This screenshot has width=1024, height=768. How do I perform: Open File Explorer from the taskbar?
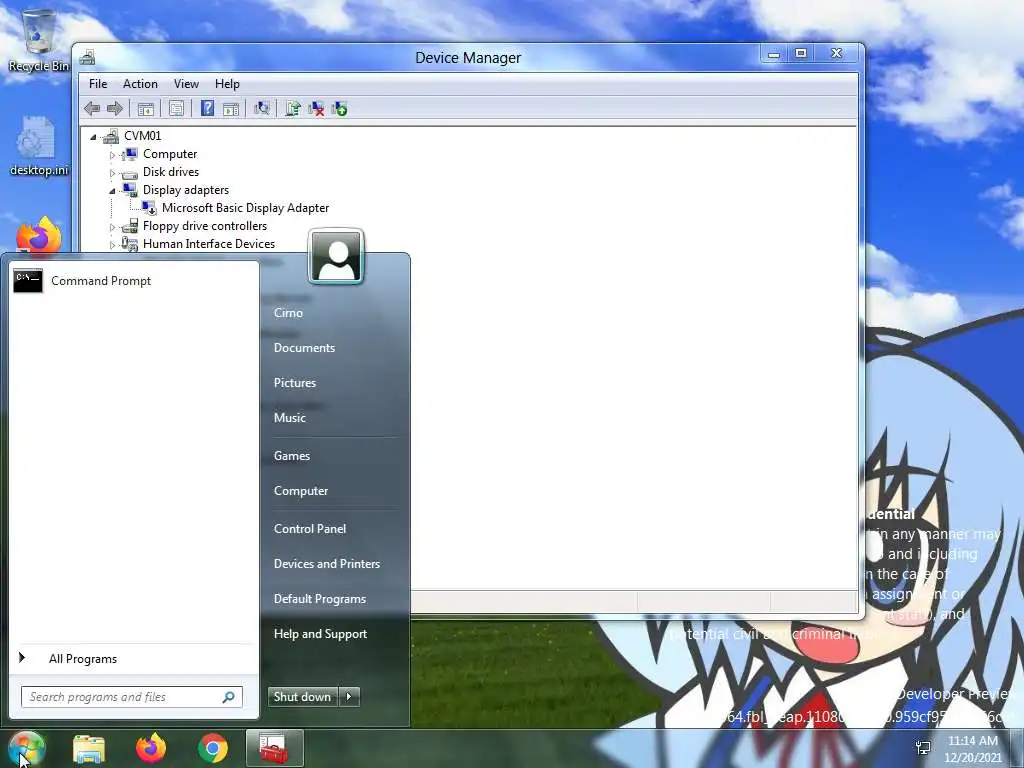pos(89,748)
